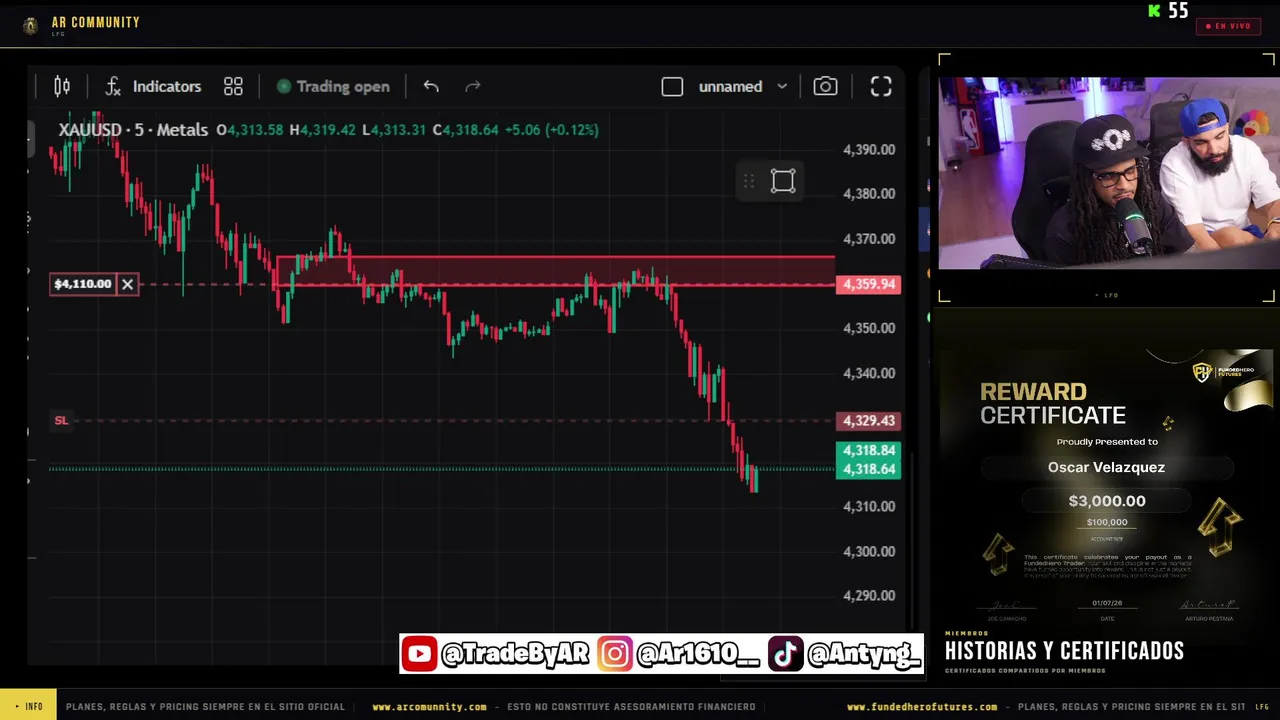Click the 4,329.43 stop price label

tap(869, 421)
